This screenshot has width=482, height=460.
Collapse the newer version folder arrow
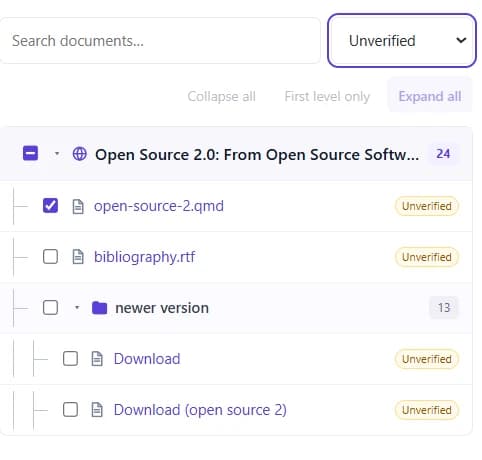77,307
